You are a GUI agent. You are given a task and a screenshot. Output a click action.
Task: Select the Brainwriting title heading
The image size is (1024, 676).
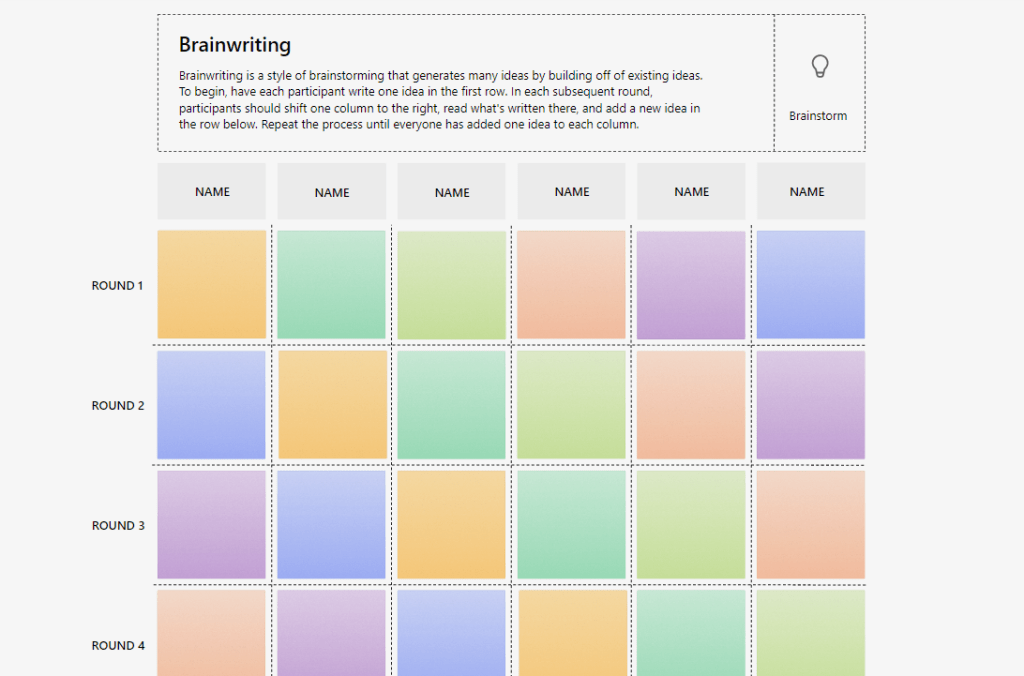point(235,45)
